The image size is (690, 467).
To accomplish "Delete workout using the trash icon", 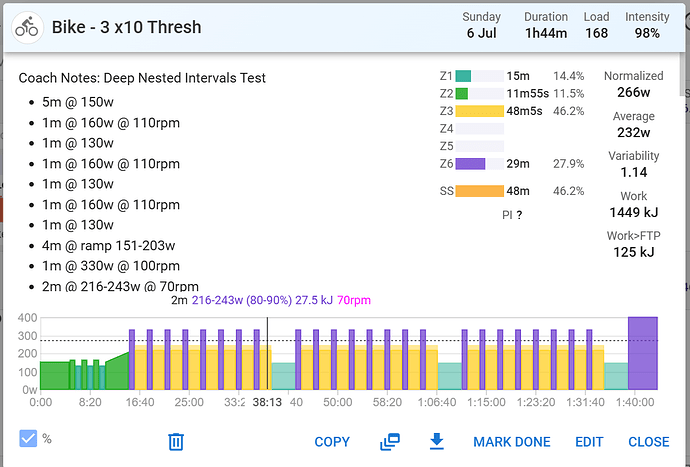I will point(176,441).
